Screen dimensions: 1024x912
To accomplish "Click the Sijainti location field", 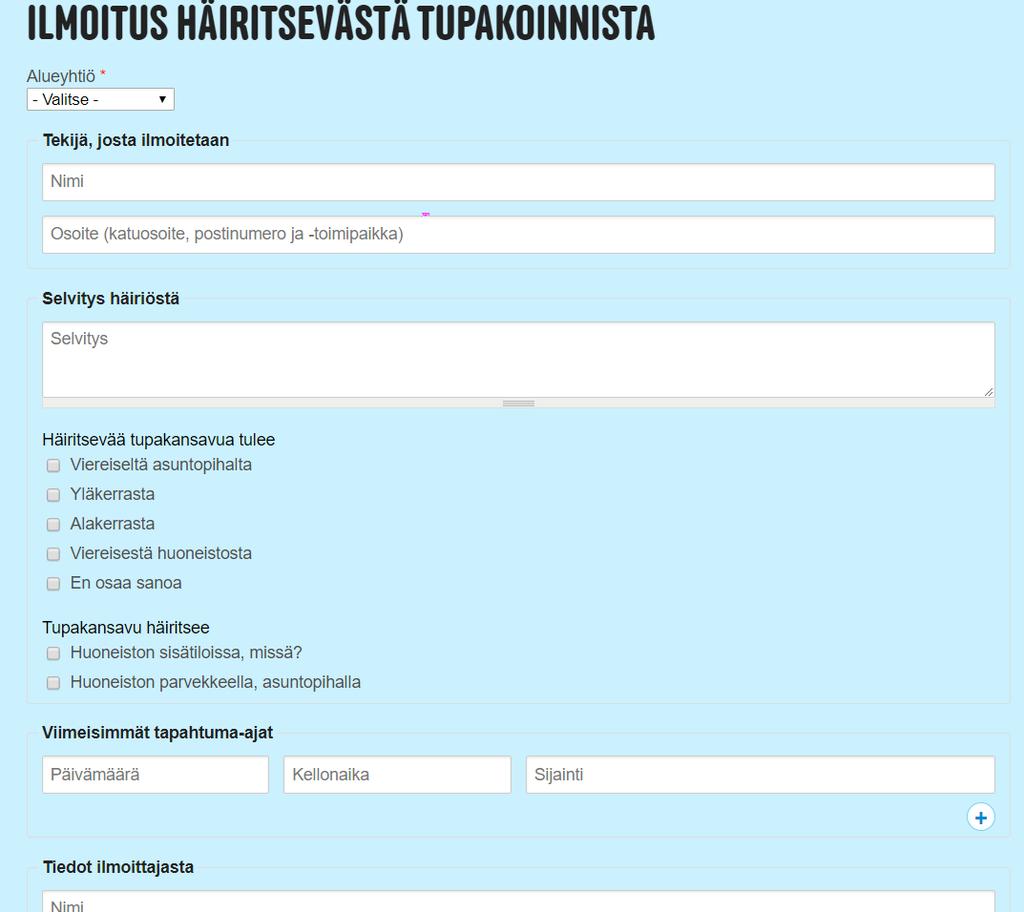I will pyautogui.click(x=760, y=775).
